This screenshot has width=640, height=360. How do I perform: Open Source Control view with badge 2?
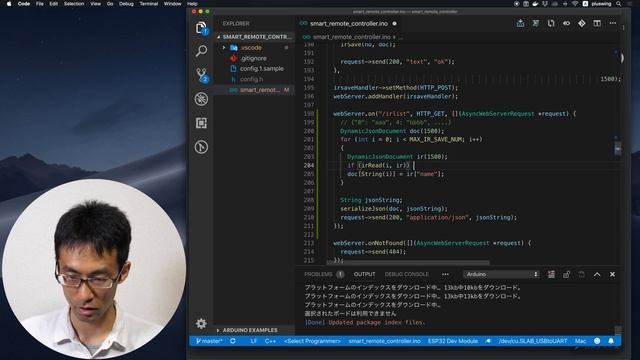202,75
